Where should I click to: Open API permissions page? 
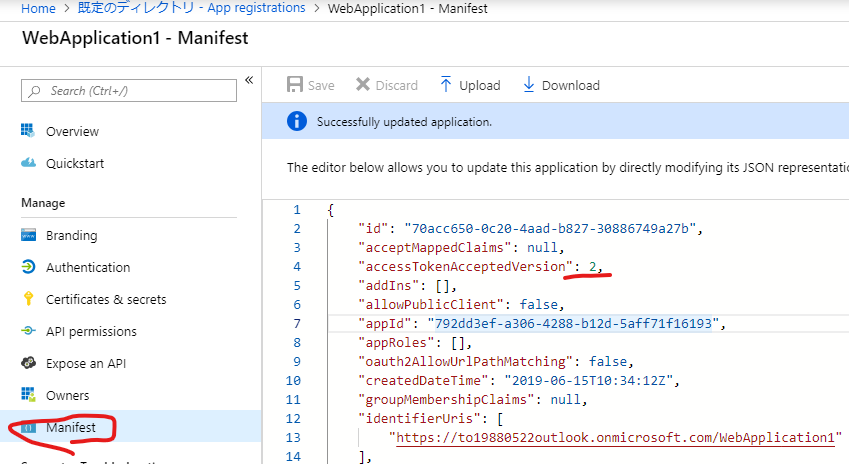(91, 331)
